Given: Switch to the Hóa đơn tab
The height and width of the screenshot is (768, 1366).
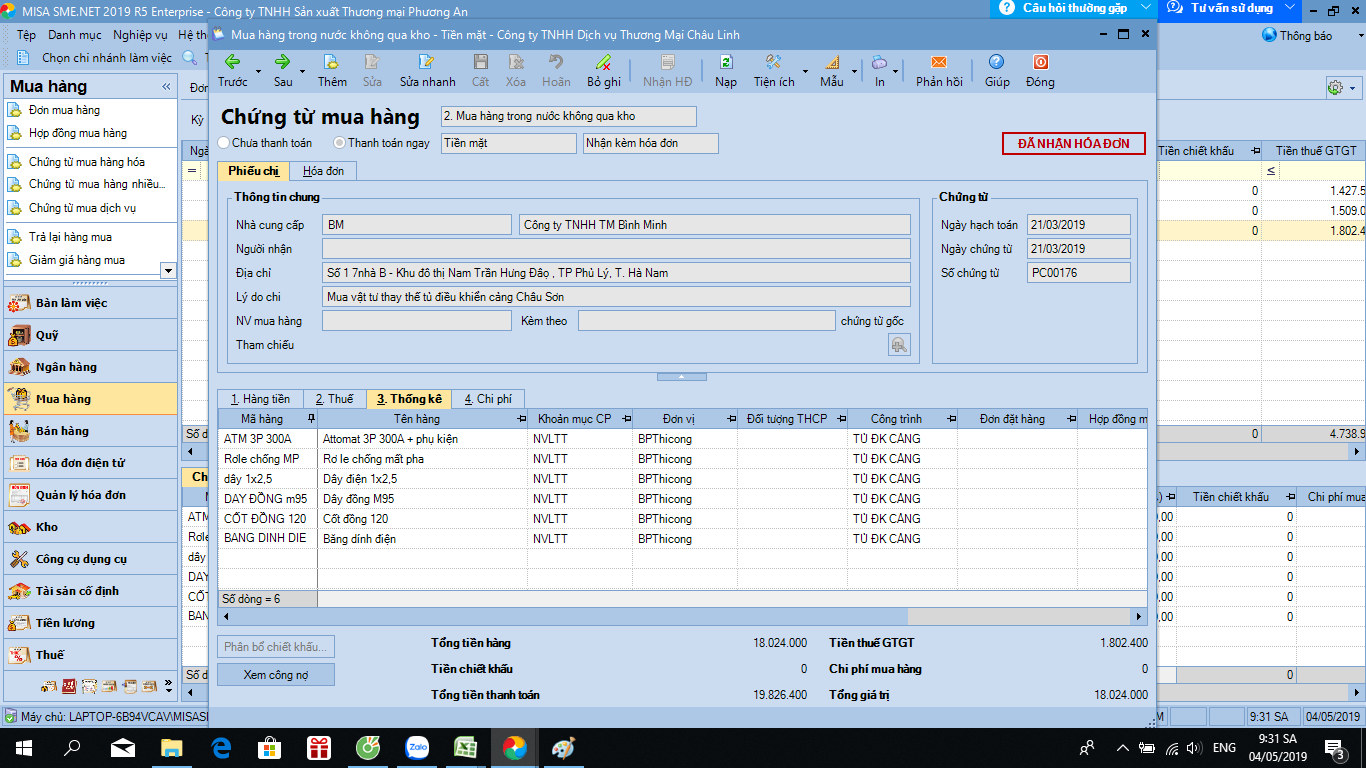Looking at the screenshot, I should click(x=324, y=171).
